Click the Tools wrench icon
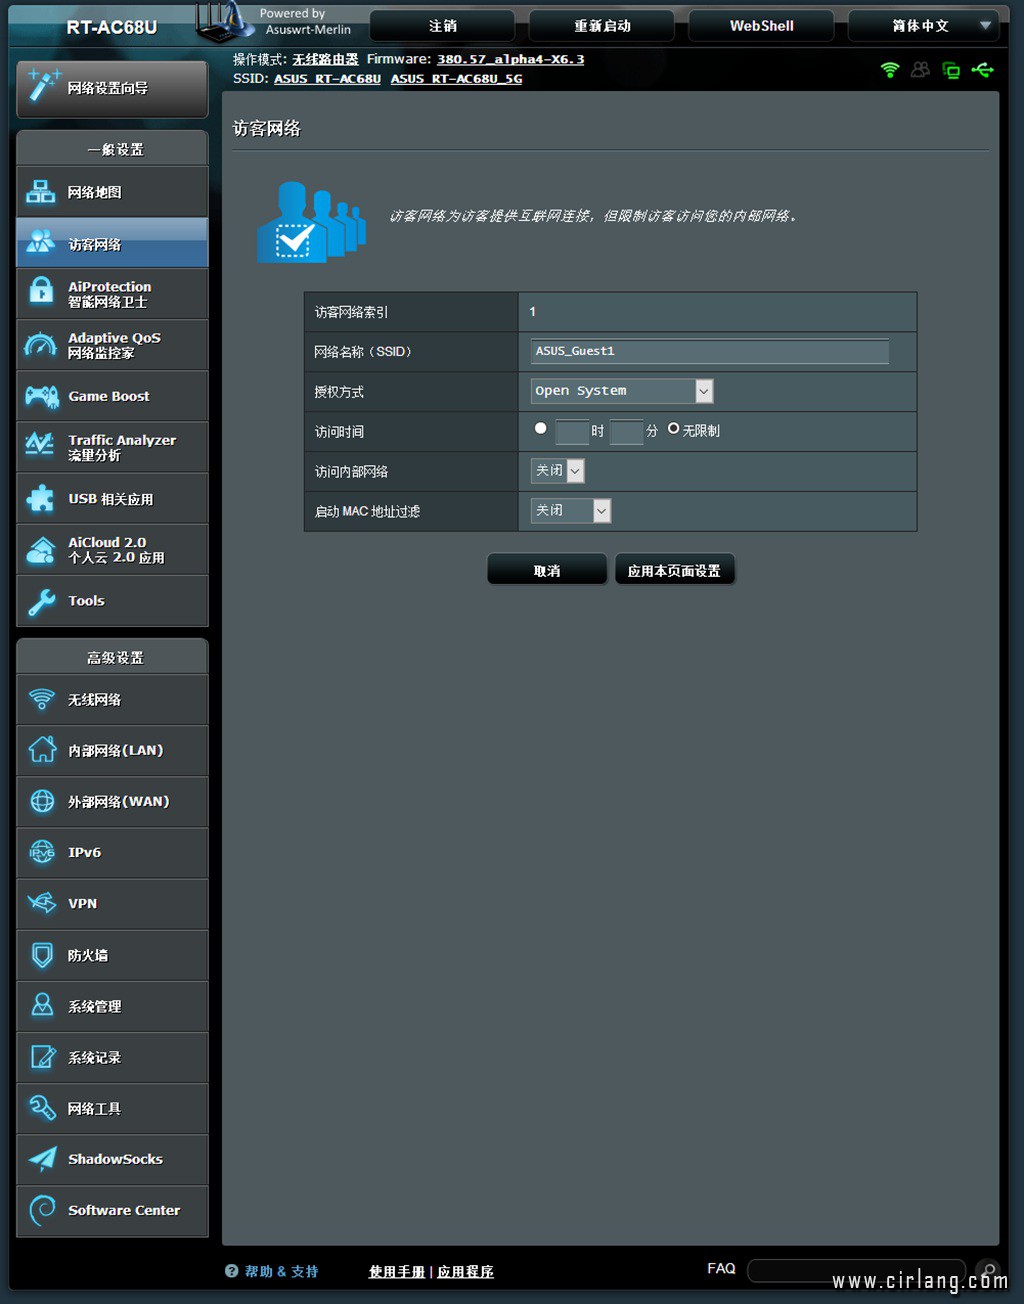This screenshot has width=1024, height=1304. [41, 601]
